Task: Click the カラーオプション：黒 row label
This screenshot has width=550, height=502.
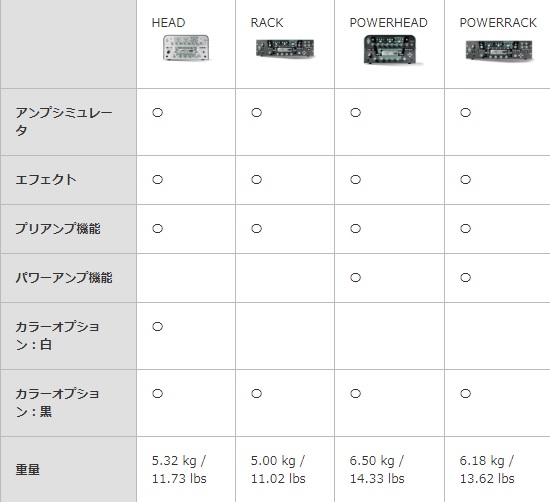Action: point(58,403)
